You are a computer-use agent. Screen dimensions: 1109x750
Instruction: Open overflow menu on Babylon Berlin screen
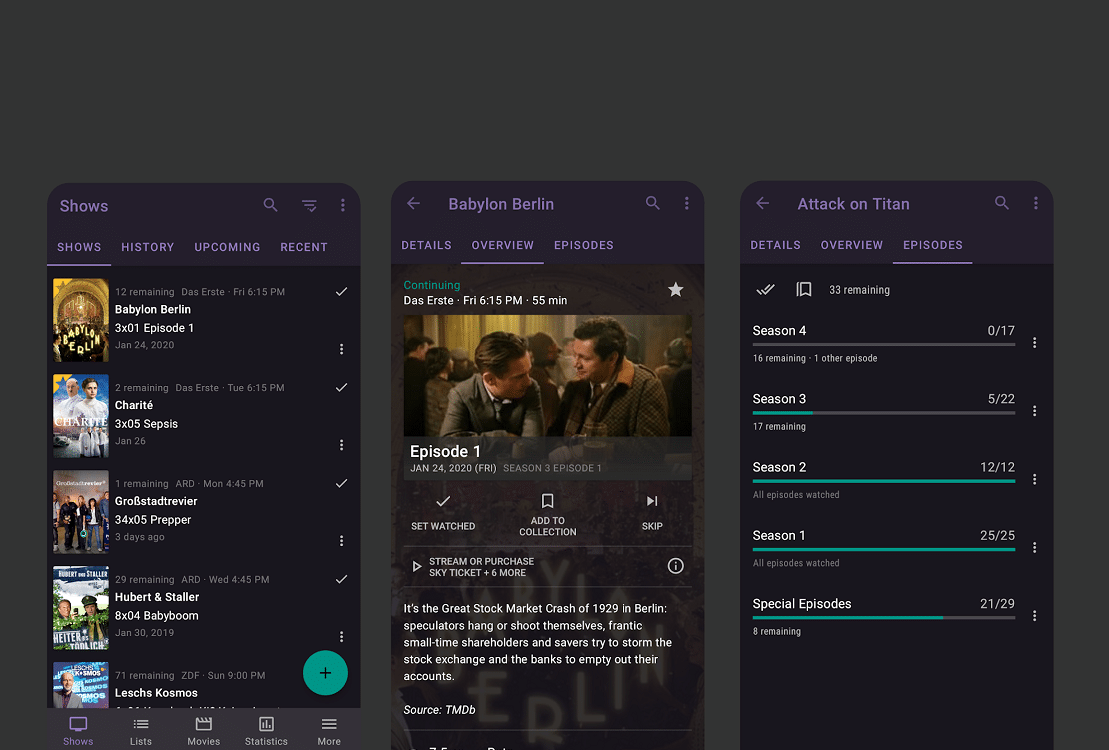pos(687,204)
